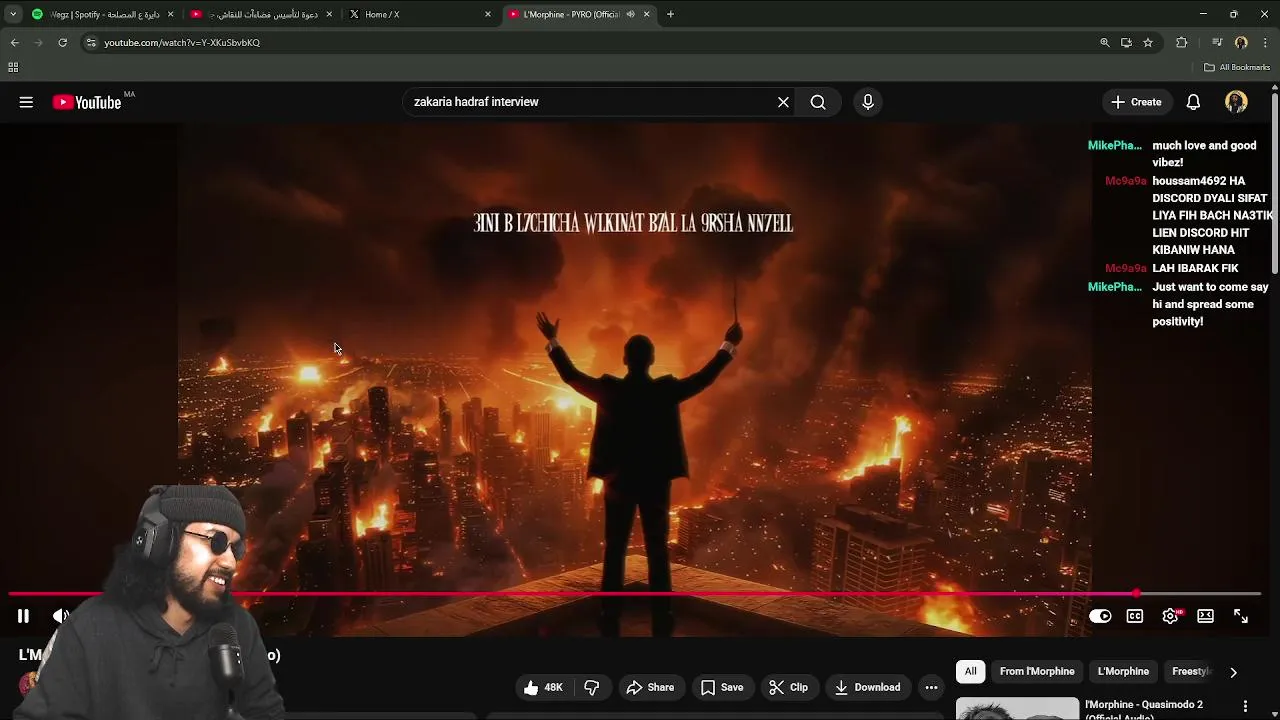Click the Create button
This screenshot has width=1280, height=720.
(x=1136, y=102)
